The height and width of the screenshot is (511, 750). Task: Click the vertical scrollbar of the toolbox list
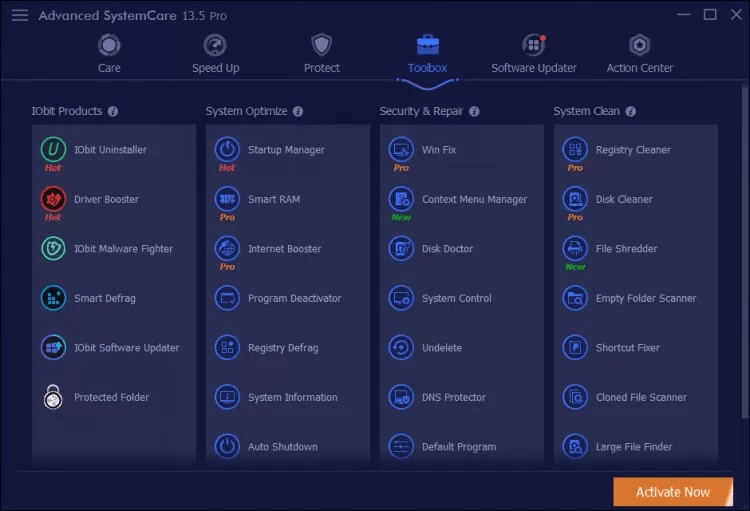click(x=745, y=251)
